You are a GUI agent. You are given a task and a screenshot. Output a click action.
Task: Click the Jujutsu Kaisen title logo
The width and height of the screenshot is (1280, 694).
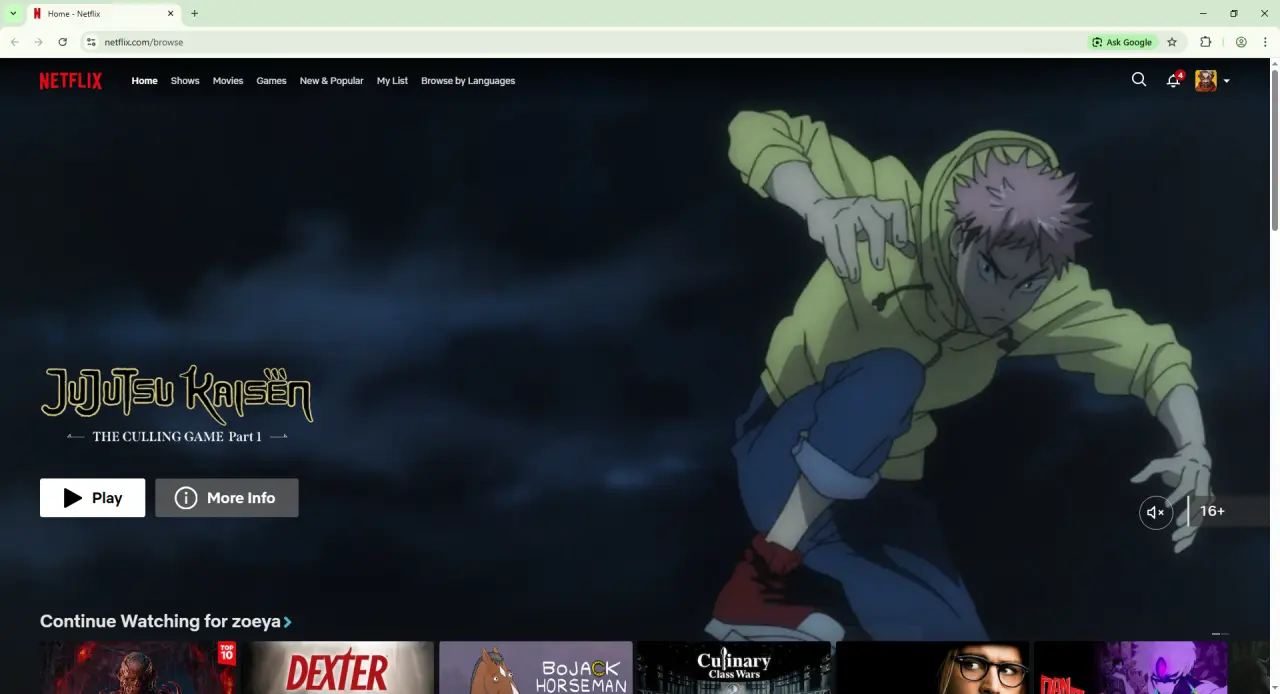tap(177, 404)
